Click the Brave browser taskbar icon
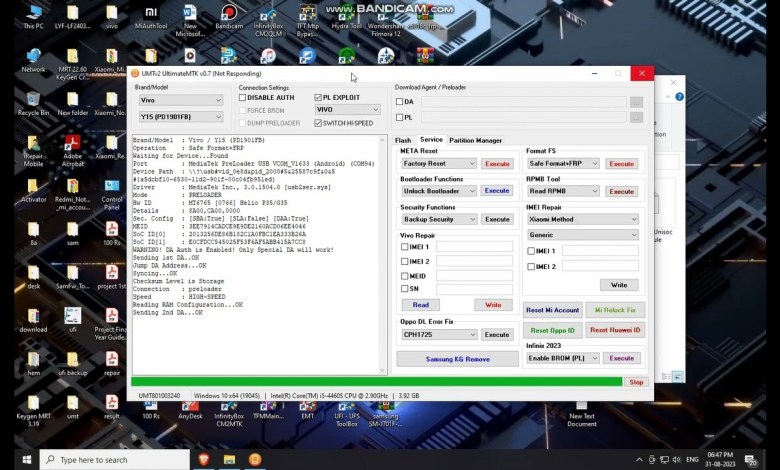This screenshot has height=470, width=780. click(204, 459)
